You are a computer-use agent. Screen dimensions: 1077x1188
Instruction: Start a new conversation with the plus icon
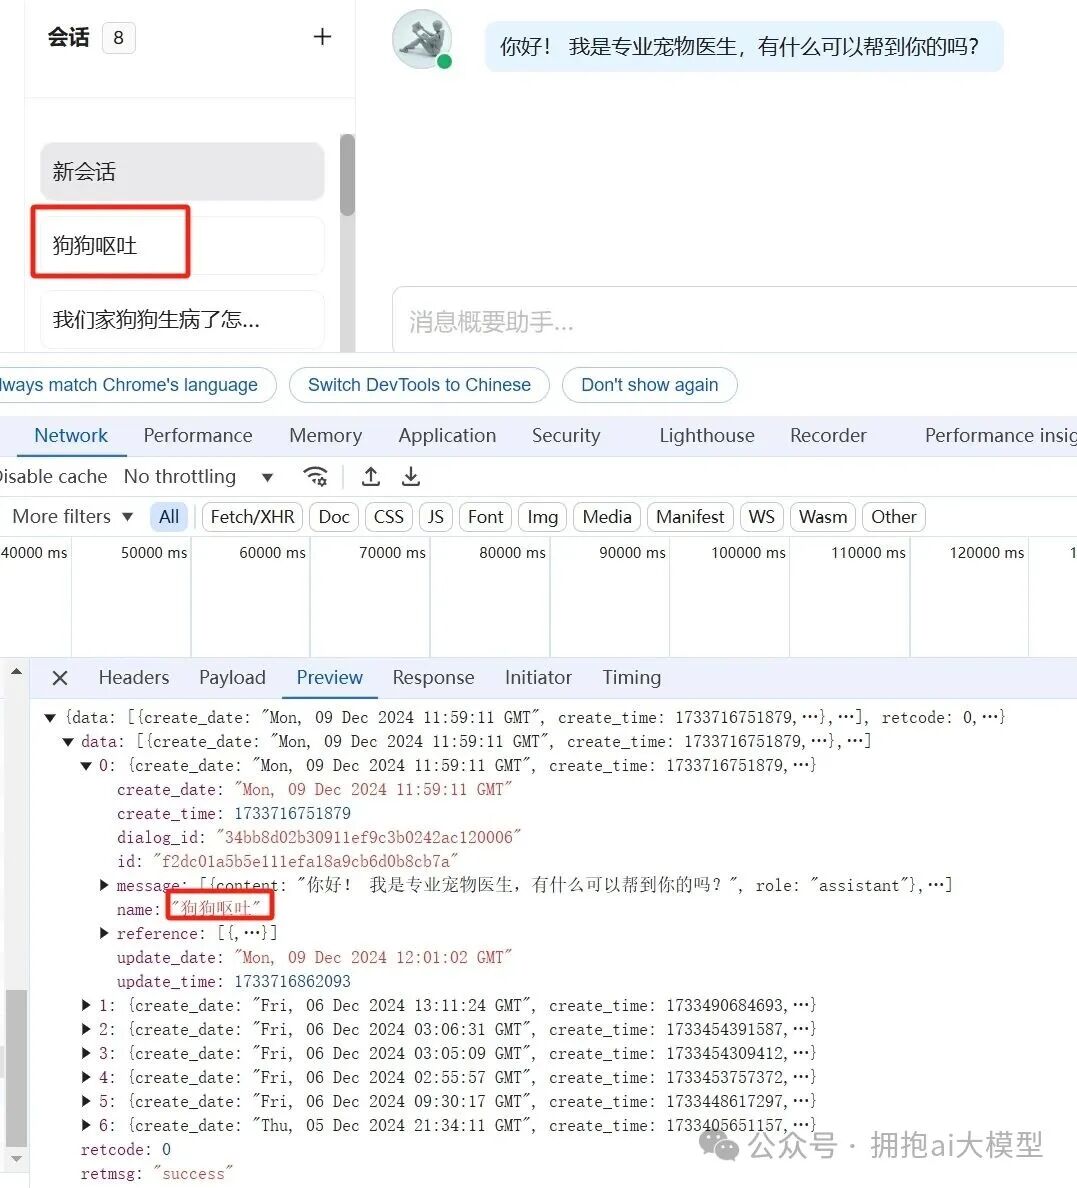pyautogui.click(x=322, y=35)
